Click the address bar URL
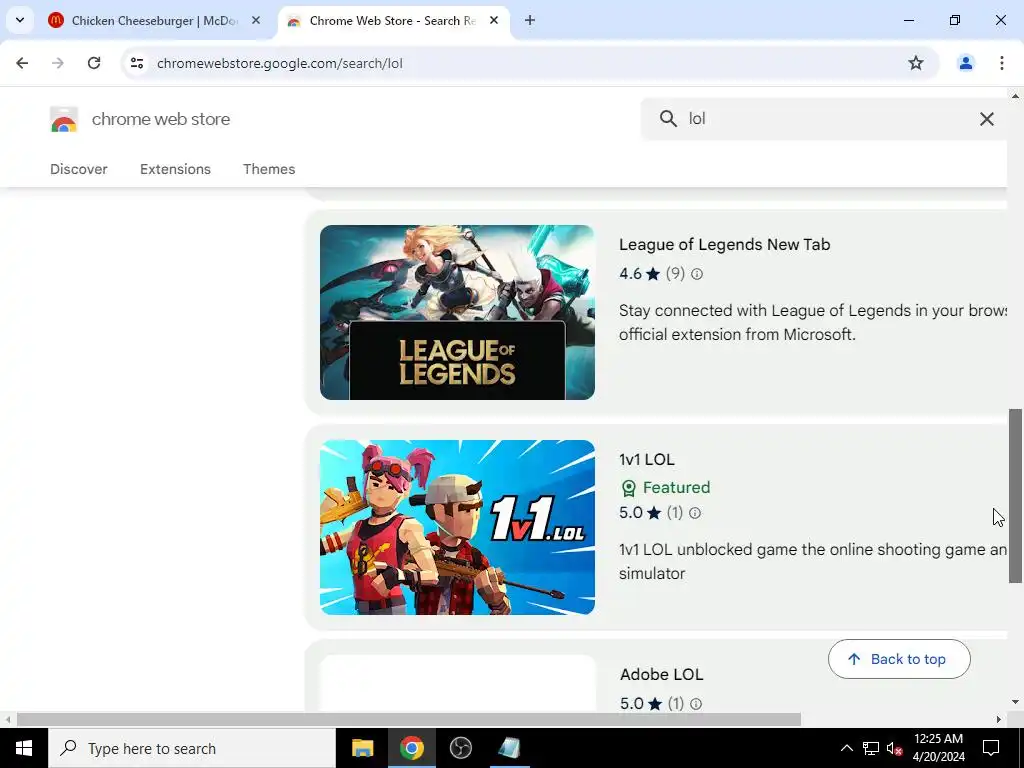 pyautogui.click(x=280, y=63)
